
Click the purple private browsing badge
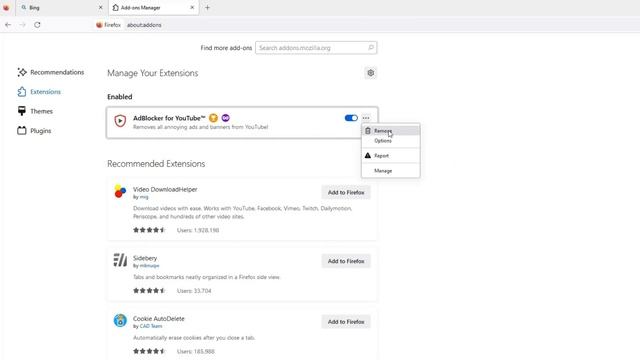[x=225, y=118]
